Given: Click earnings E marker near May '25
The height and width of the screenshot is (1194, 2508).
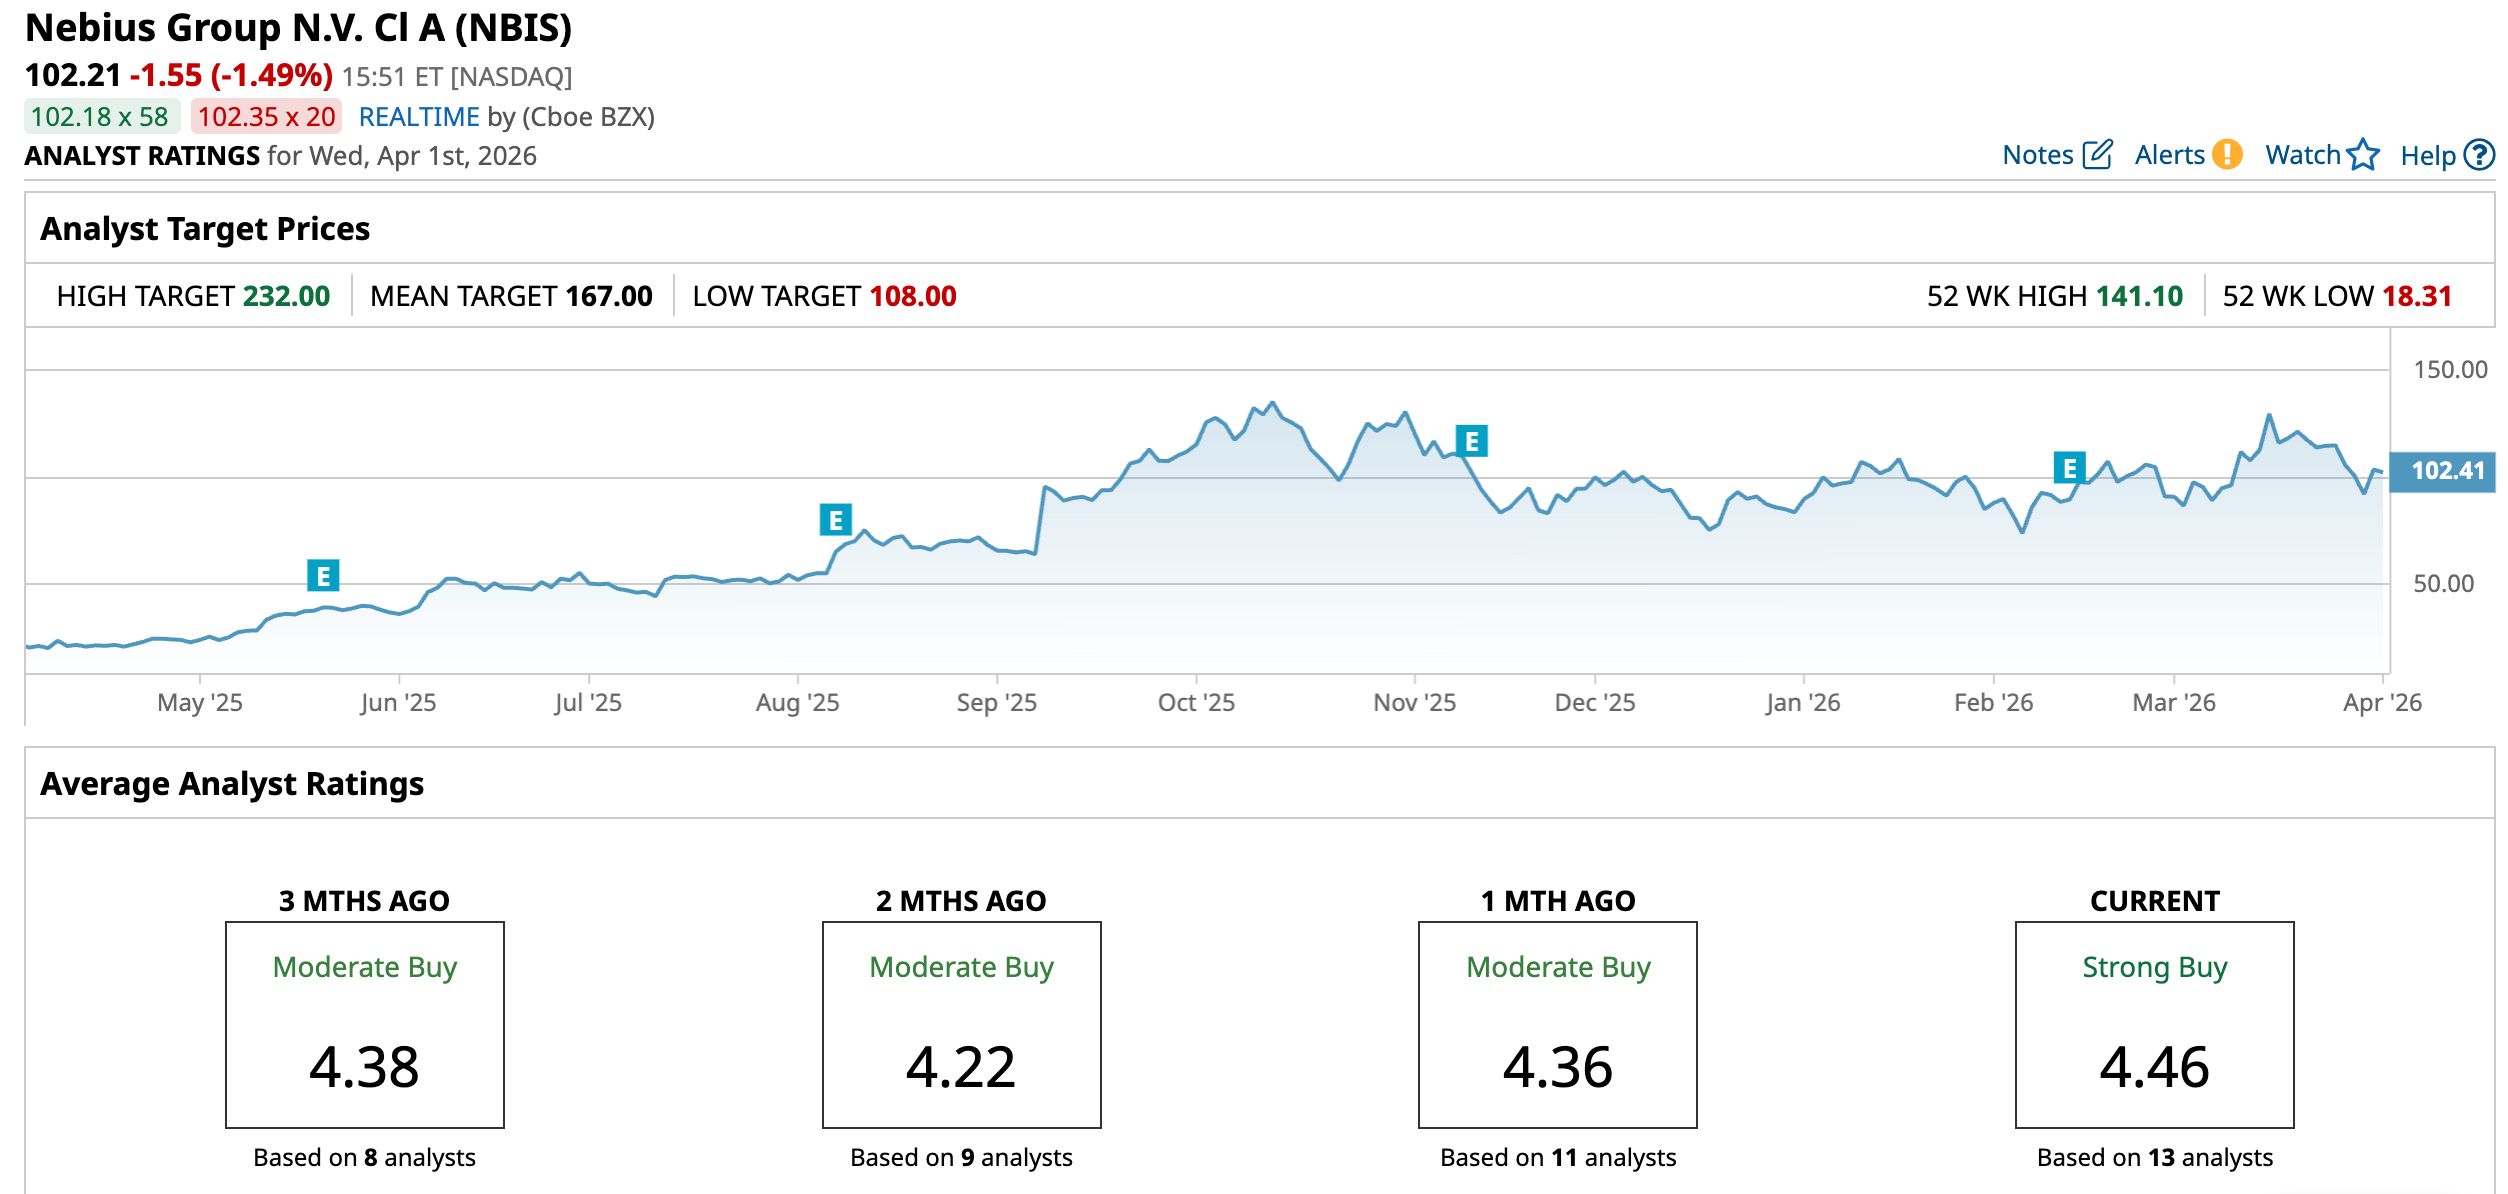Looking at the screenshot, I should pos(323,576).
